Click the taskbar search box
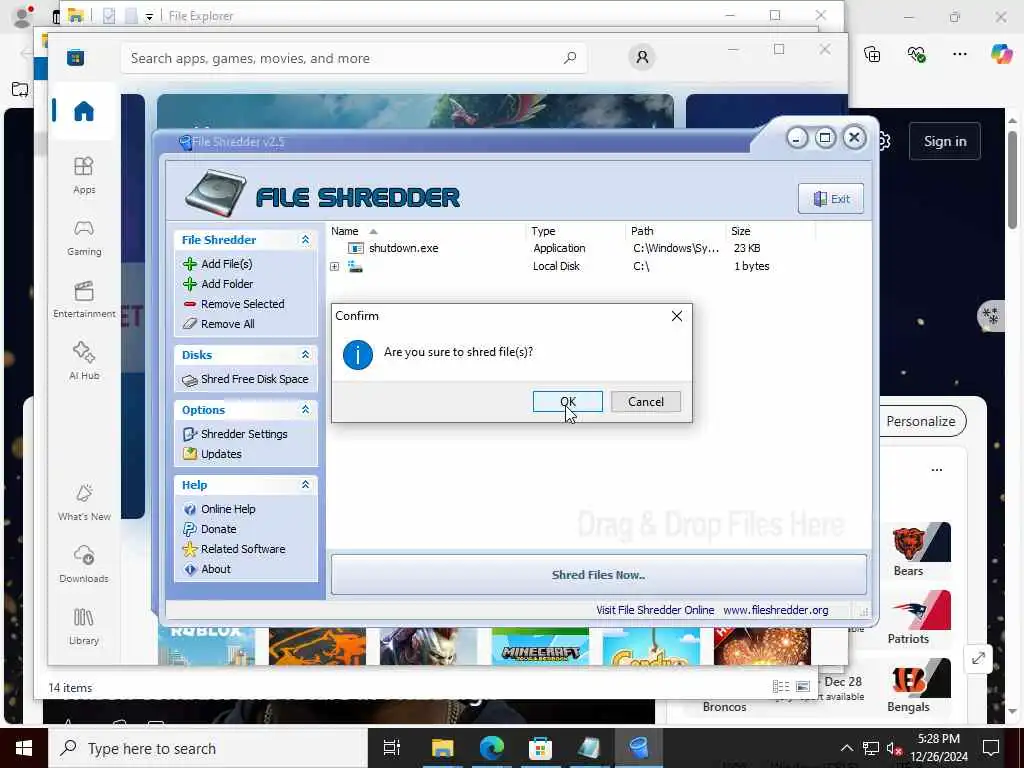This screenshot has height=768, width=1024. (x=208, y=748)
